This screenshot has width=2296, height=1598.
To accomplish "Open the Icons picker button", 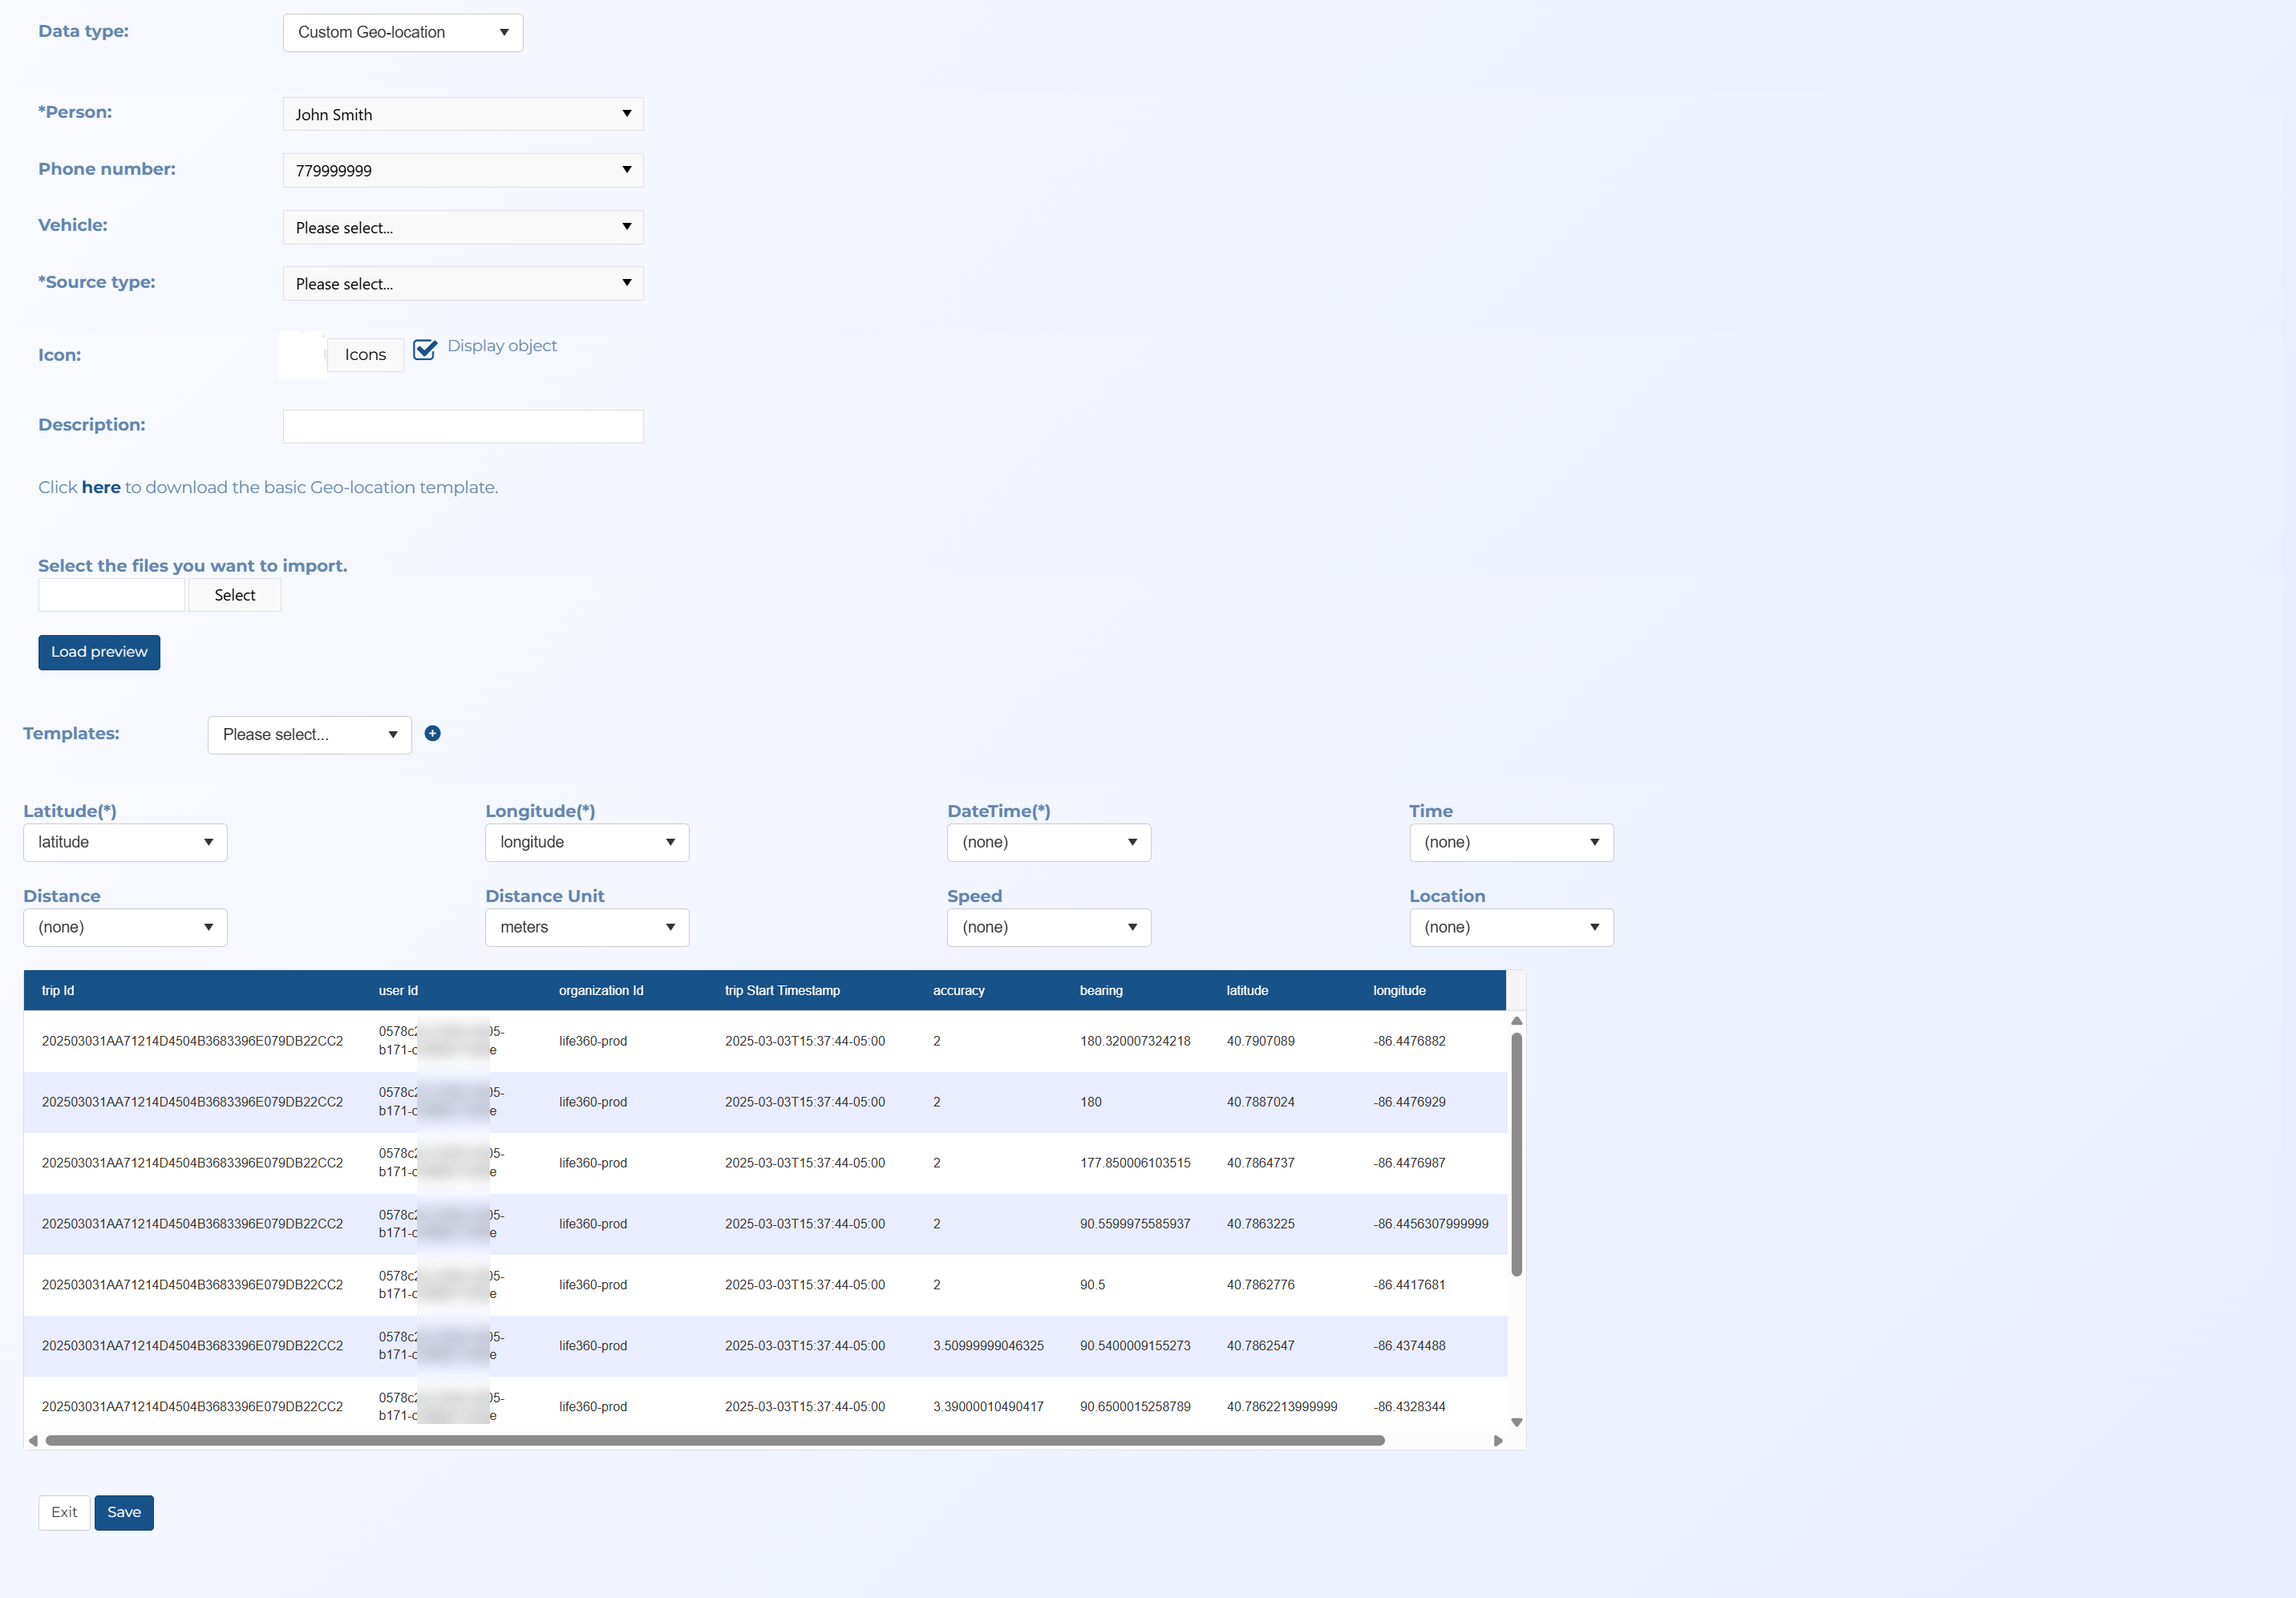I will [365, 354].
